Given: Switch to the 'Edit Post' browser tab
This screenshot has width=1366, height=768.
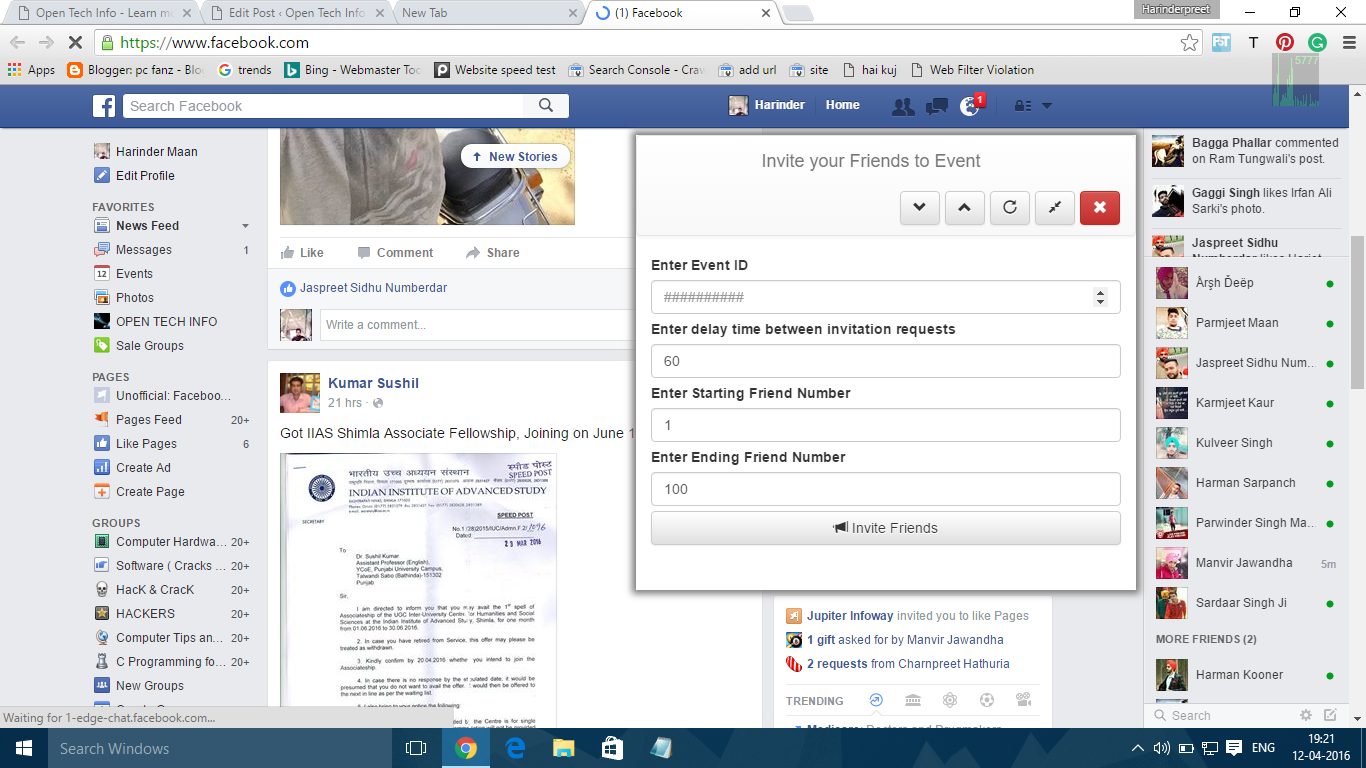Looking at the screenshot, I should pyautogui.click(x=294, y=13).
